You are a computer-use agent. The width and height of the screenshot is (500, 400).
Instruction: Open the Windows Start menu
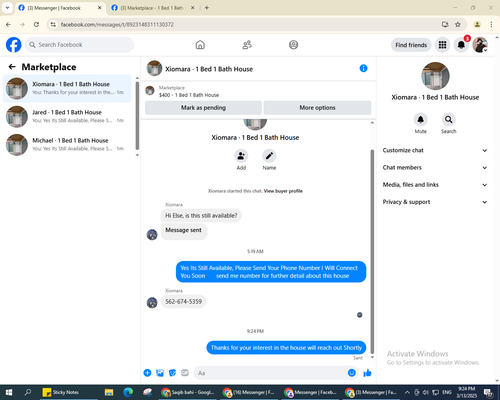point(9,392)
